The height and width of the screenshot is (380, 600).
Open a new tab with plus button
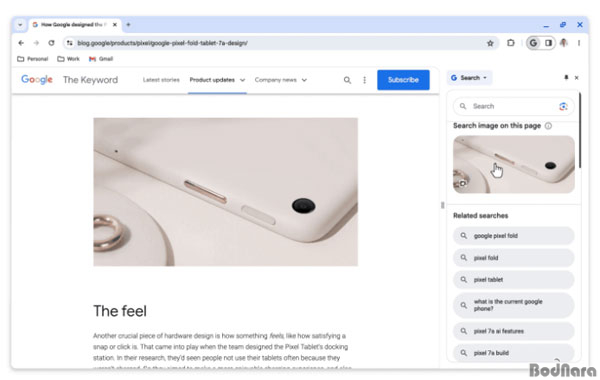tap(129, 24)
